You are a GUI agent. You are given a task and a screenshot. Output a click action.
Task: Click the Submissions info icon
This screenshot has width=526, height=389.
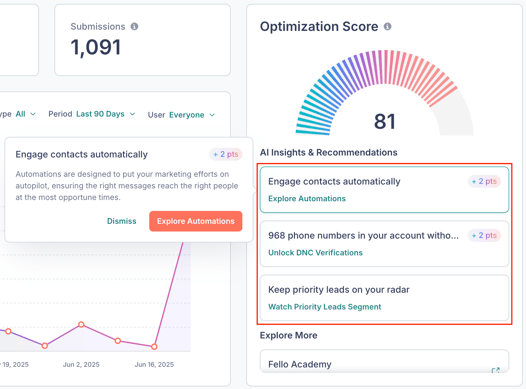[134, 26]
